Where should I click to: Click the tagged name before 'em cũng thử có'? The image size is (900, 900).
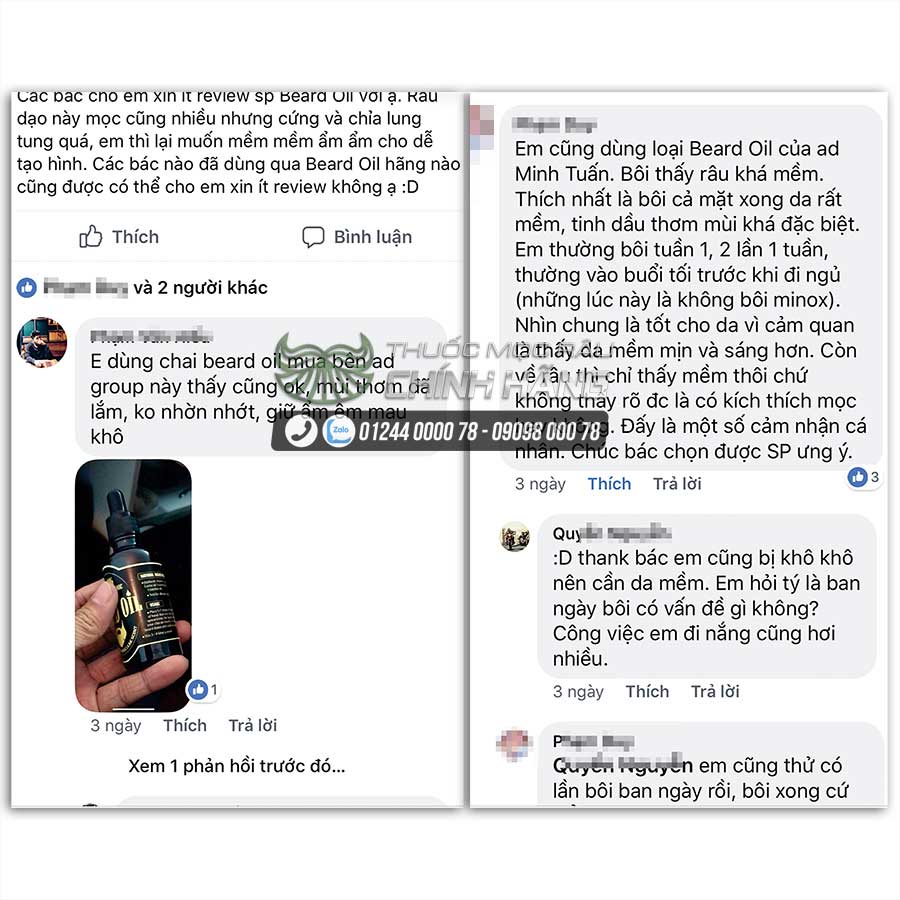(623, 765)
